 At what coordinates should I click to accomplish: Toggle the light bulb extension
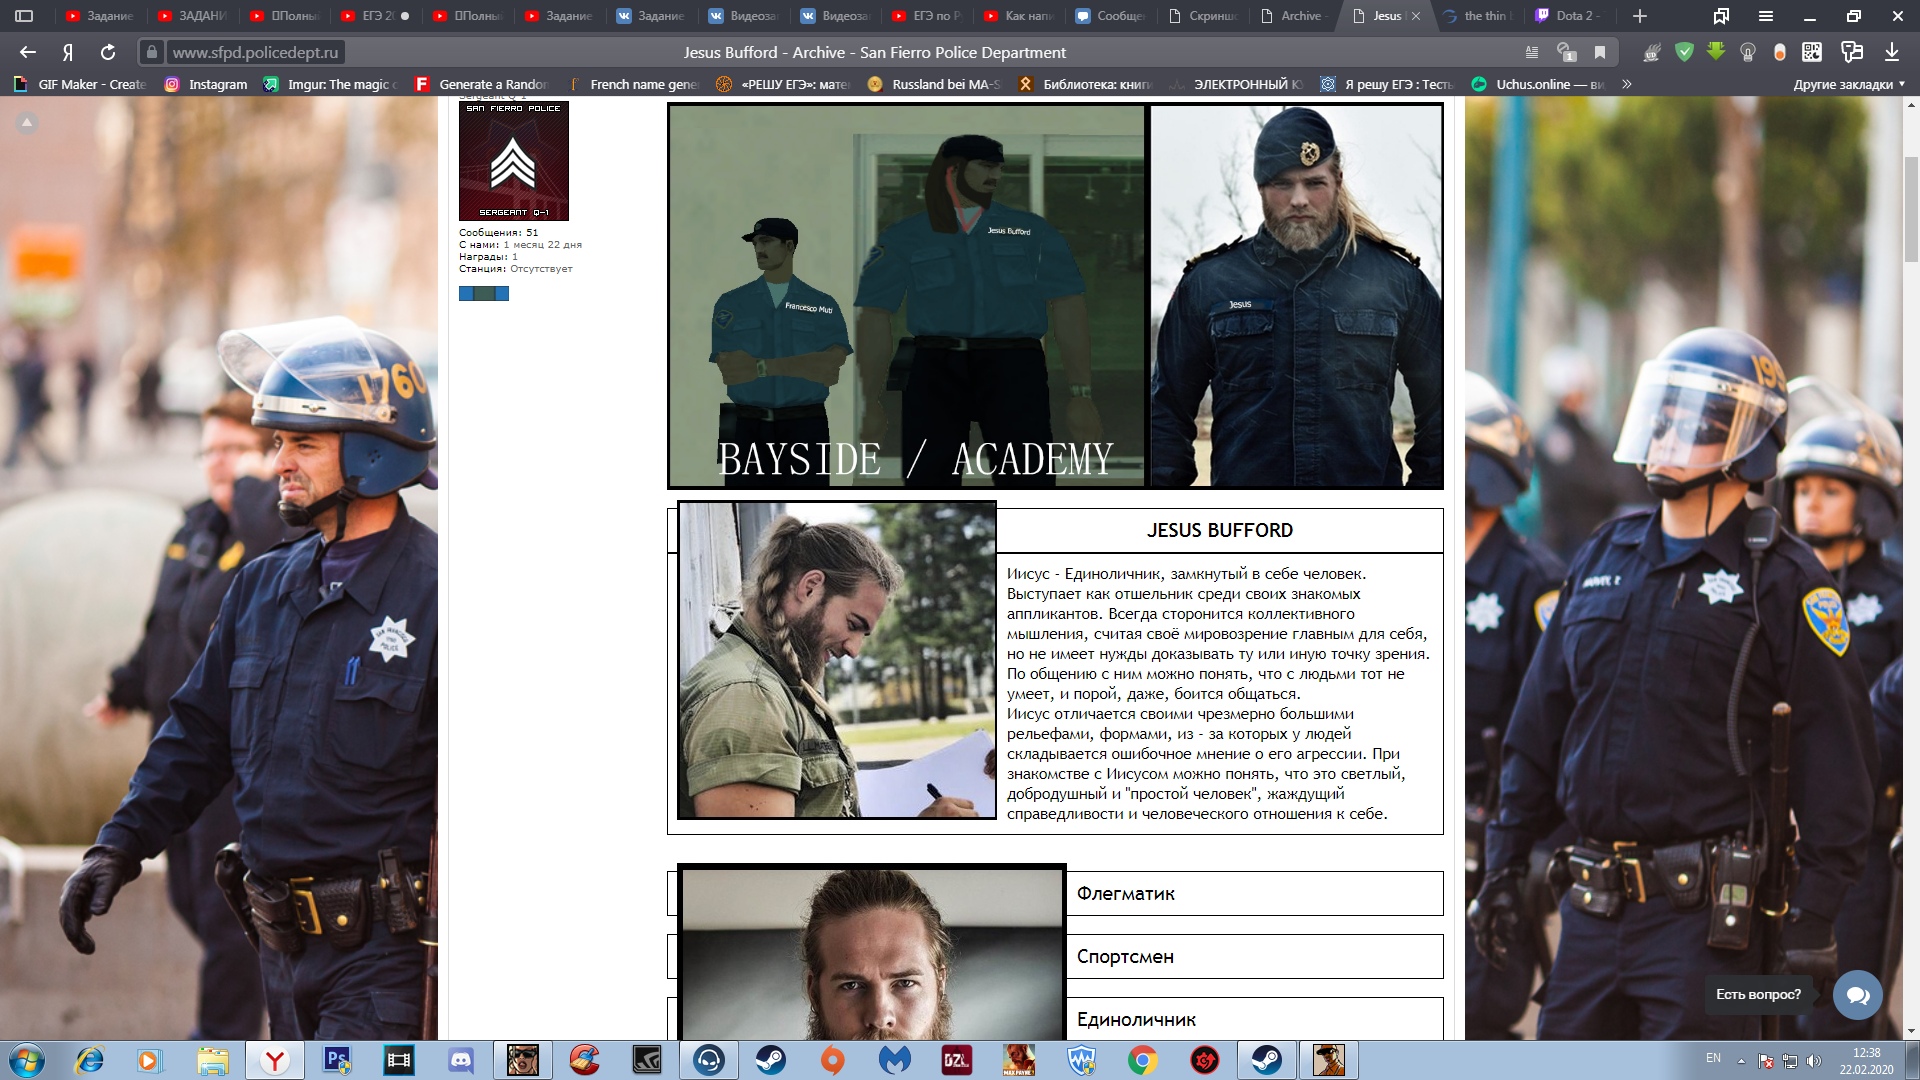(x=1748, y=52)
